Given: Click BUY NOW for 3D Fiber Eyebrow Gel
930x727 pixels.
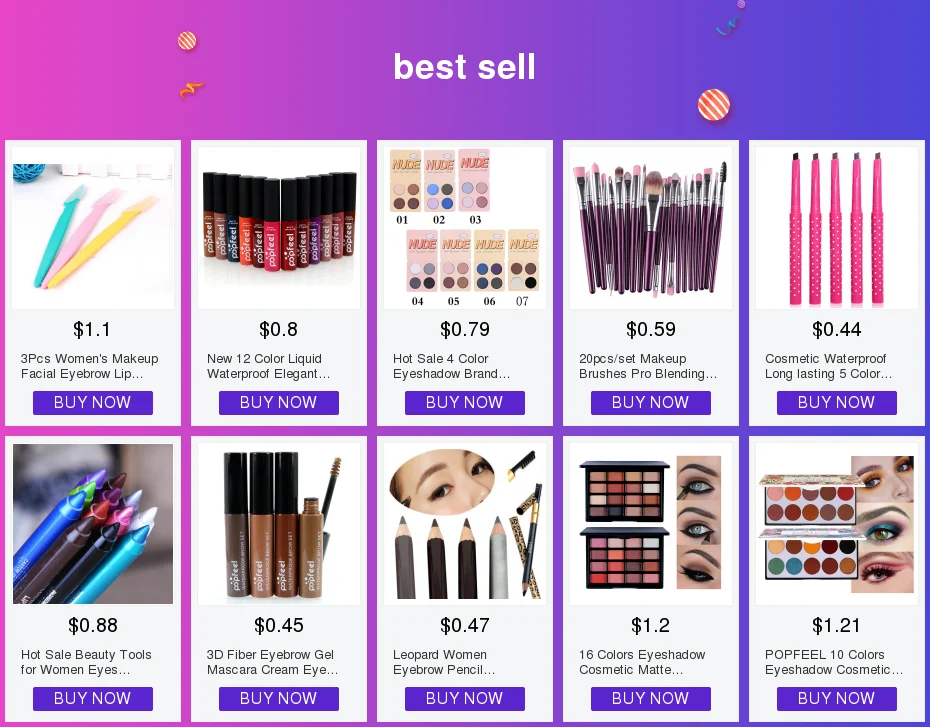Looking at the screenshot, I should pos(279,699).
